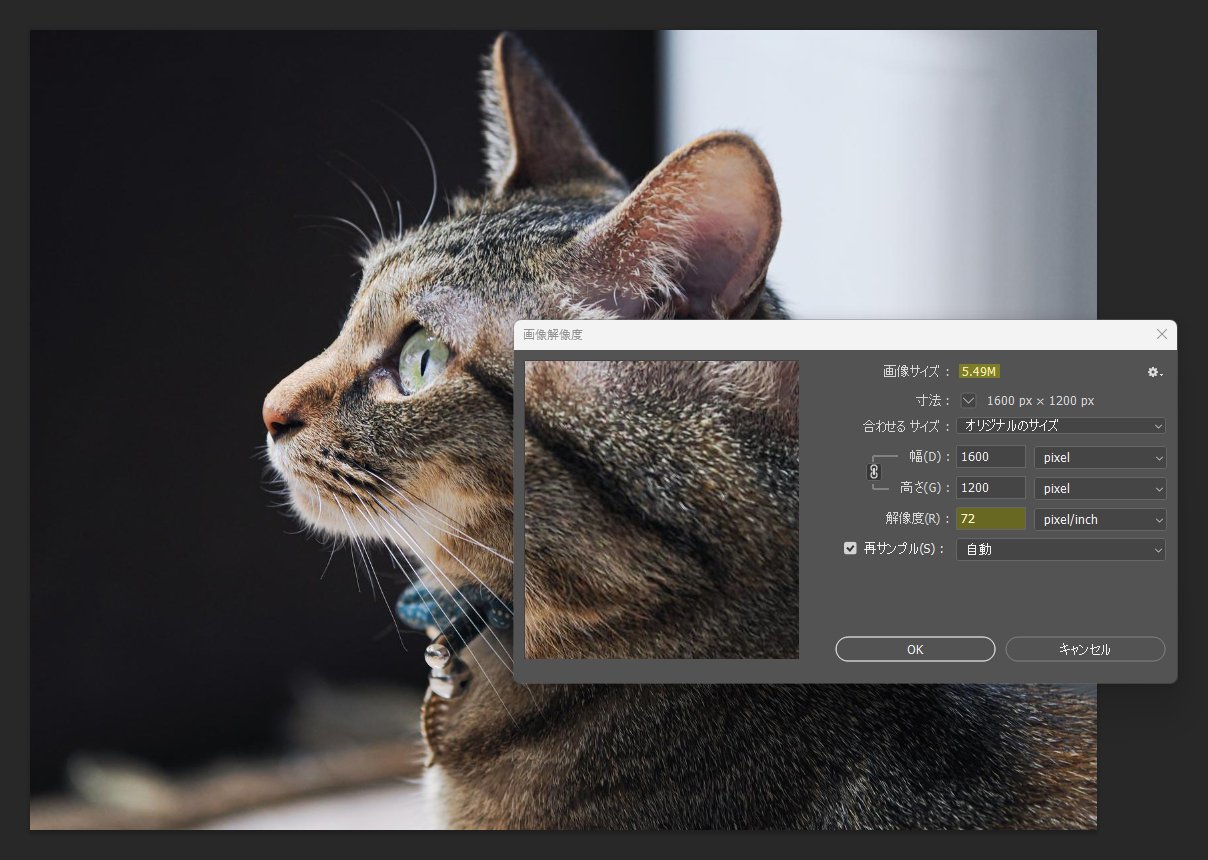Expand the 寸法 unit chevron
1208x860 pixels.
pyautogui.click(x=968, y=400)
